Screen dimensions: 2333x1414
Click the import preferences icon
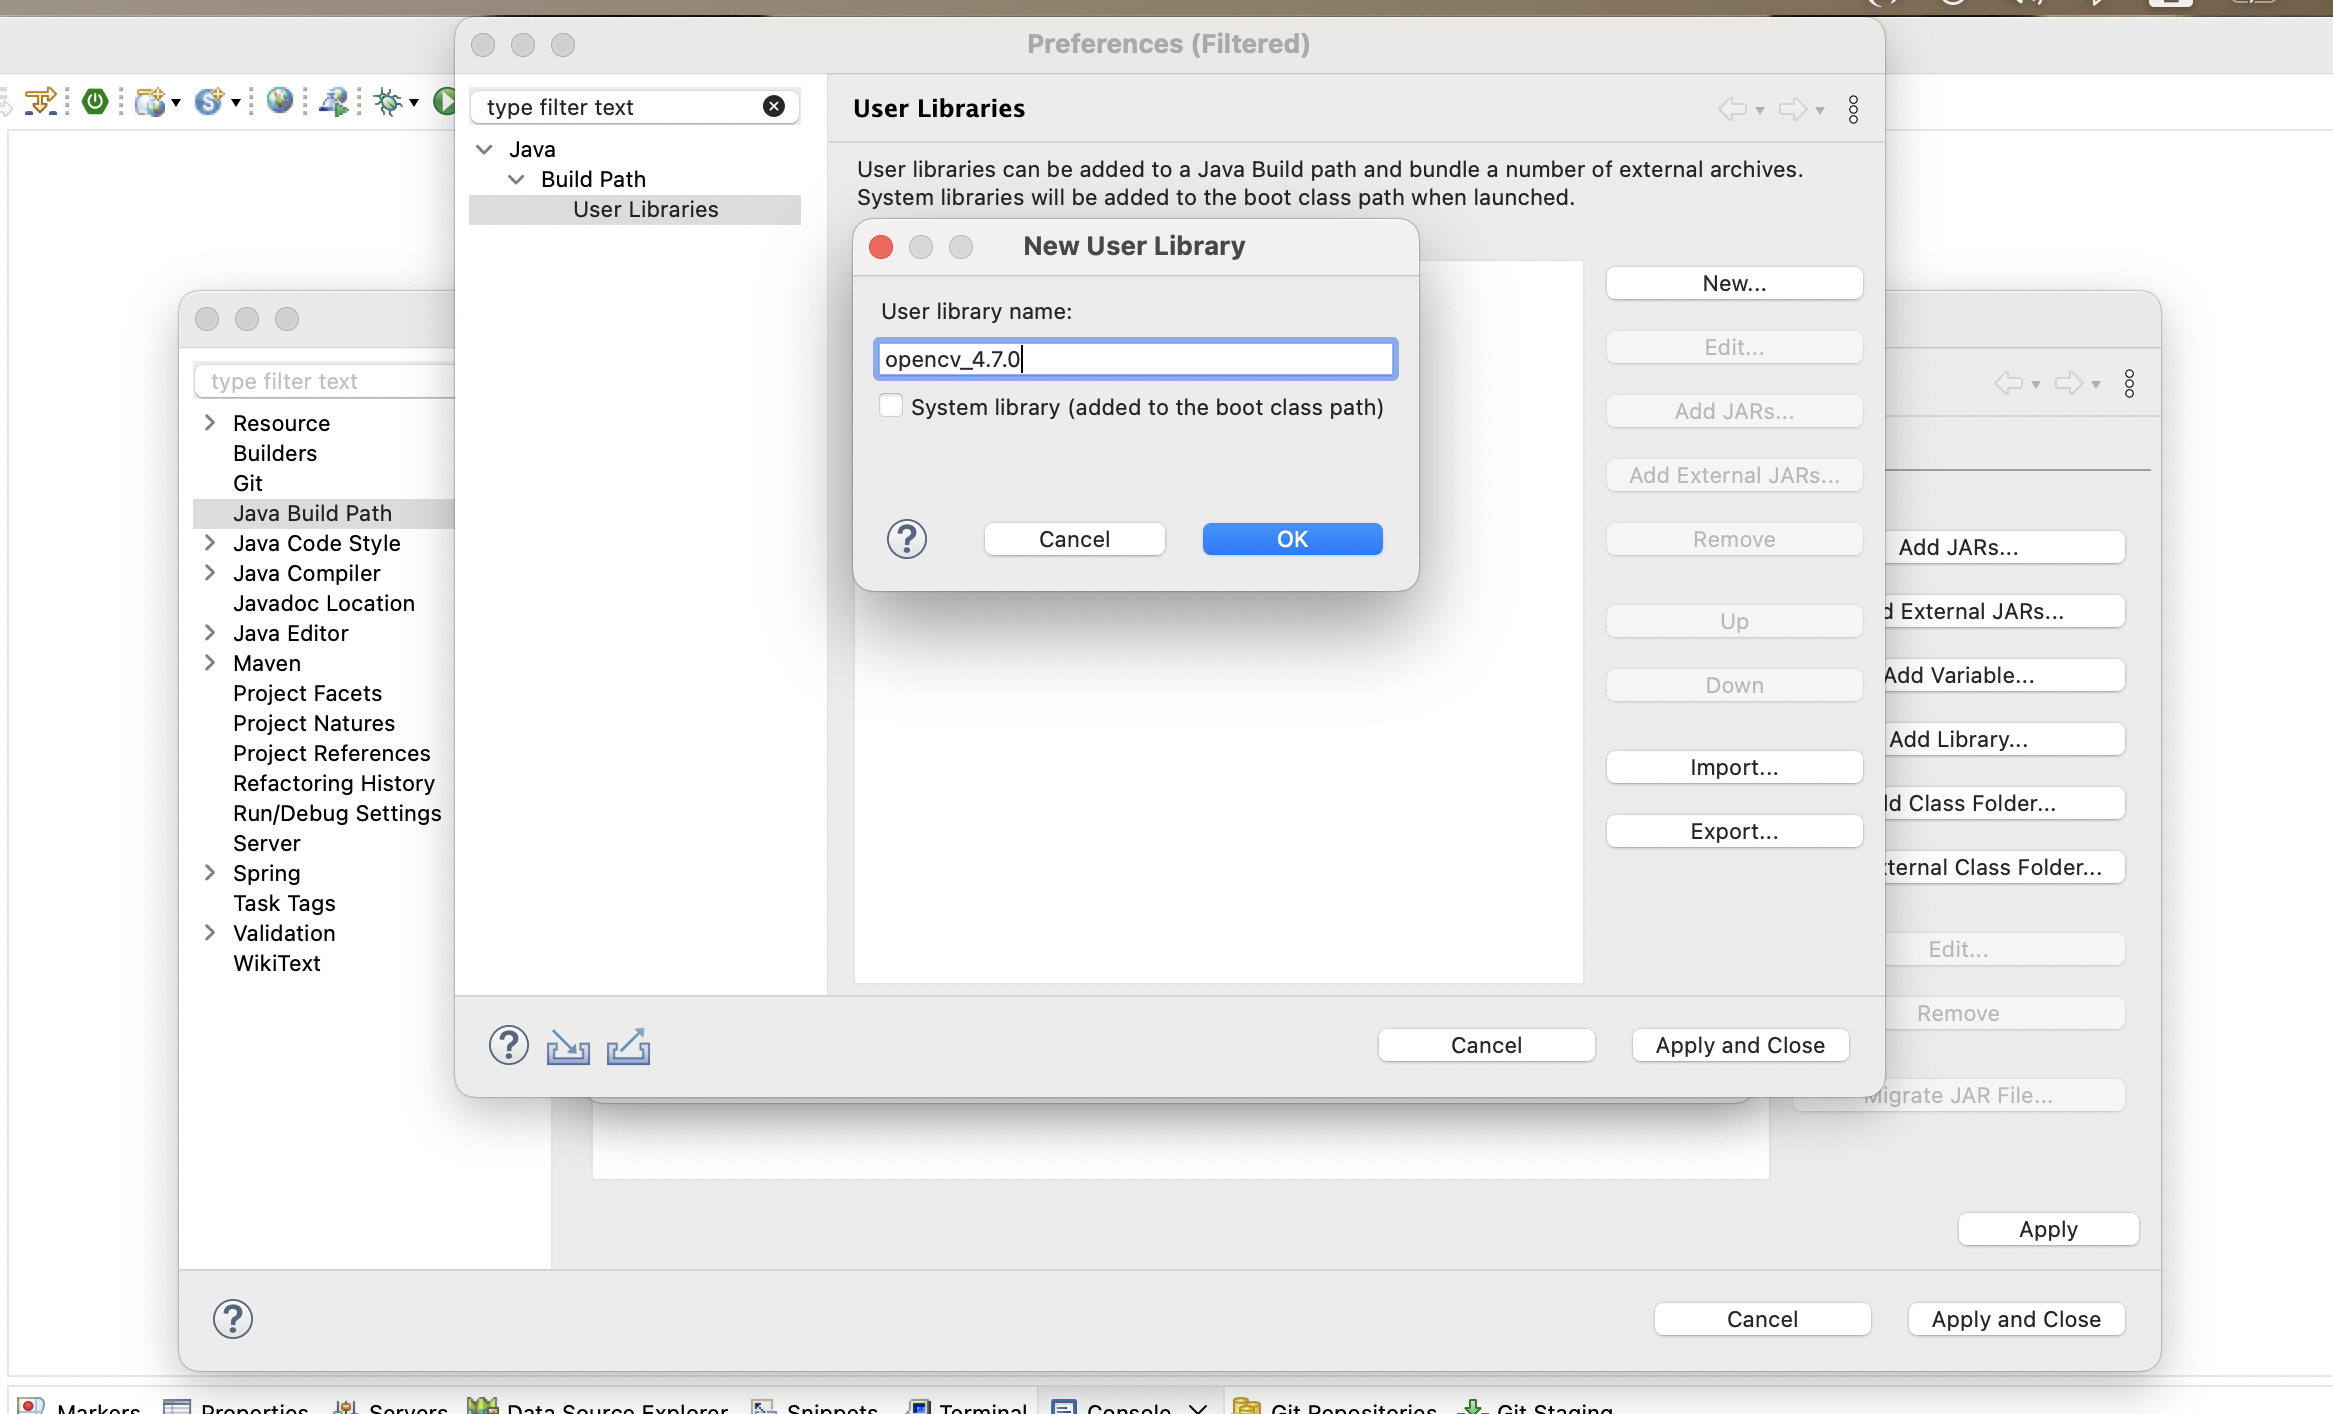click(568, 1046)
